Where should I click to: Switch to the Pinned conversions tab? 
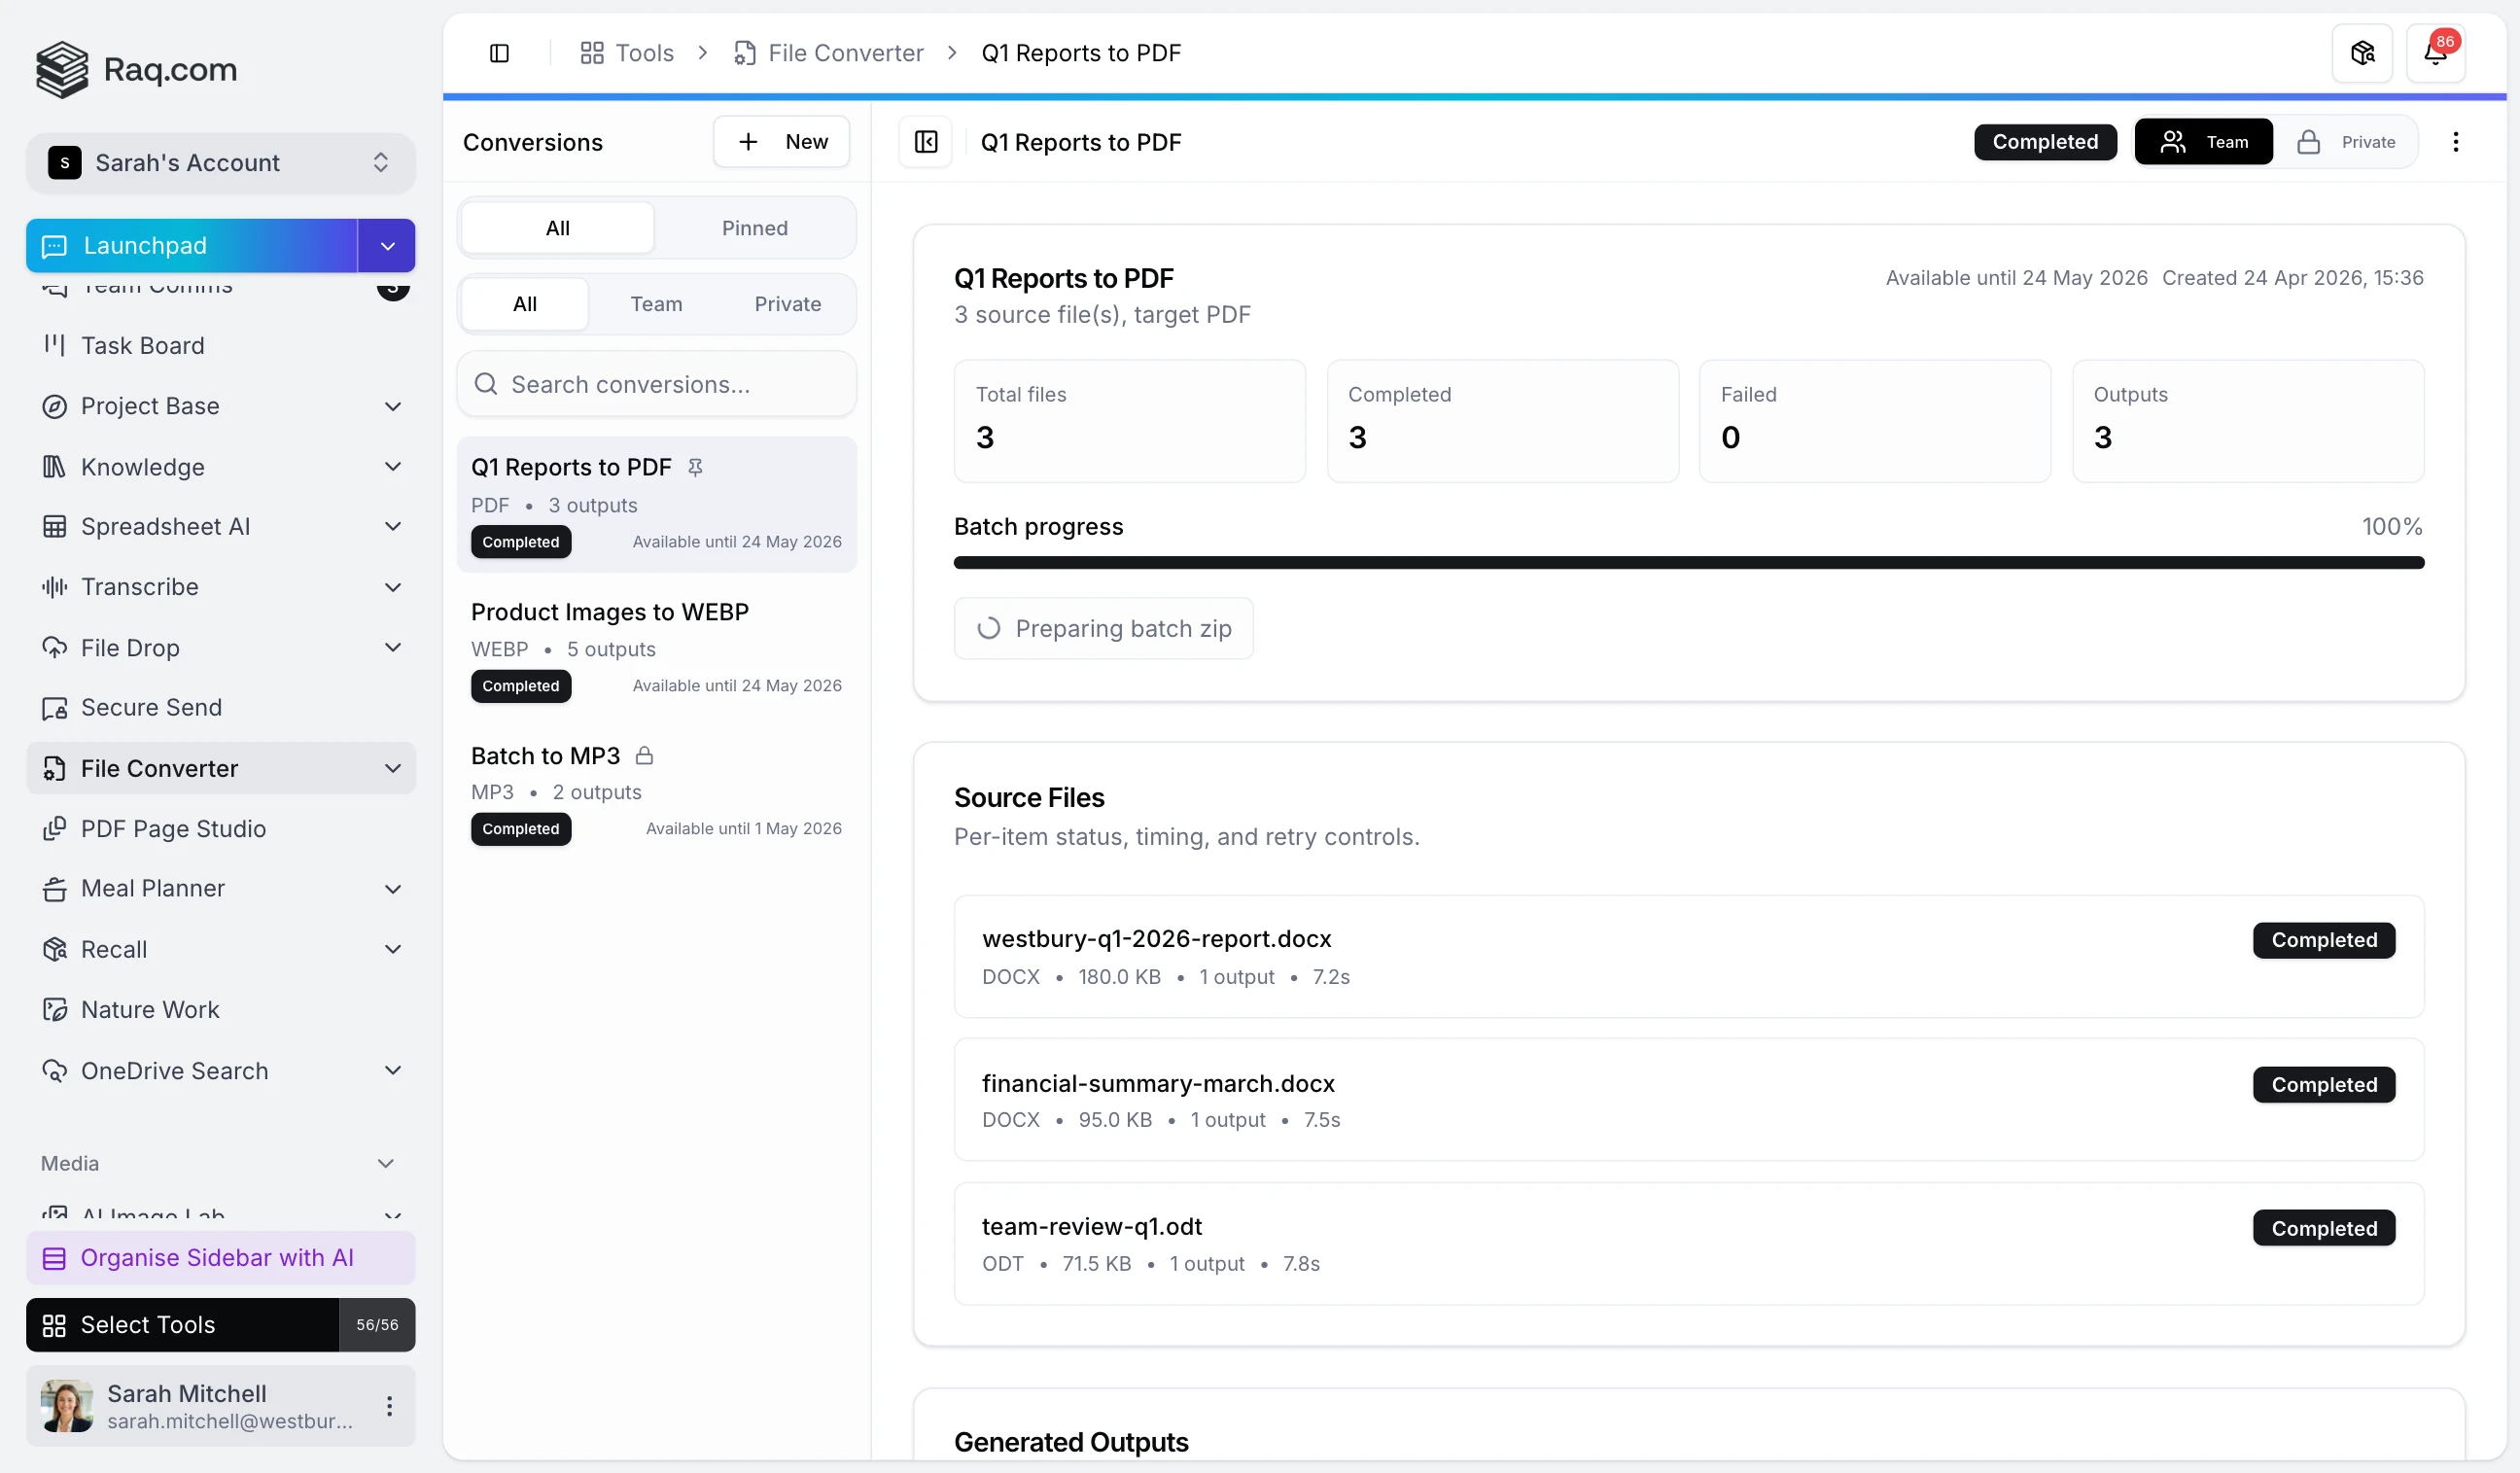754,228
